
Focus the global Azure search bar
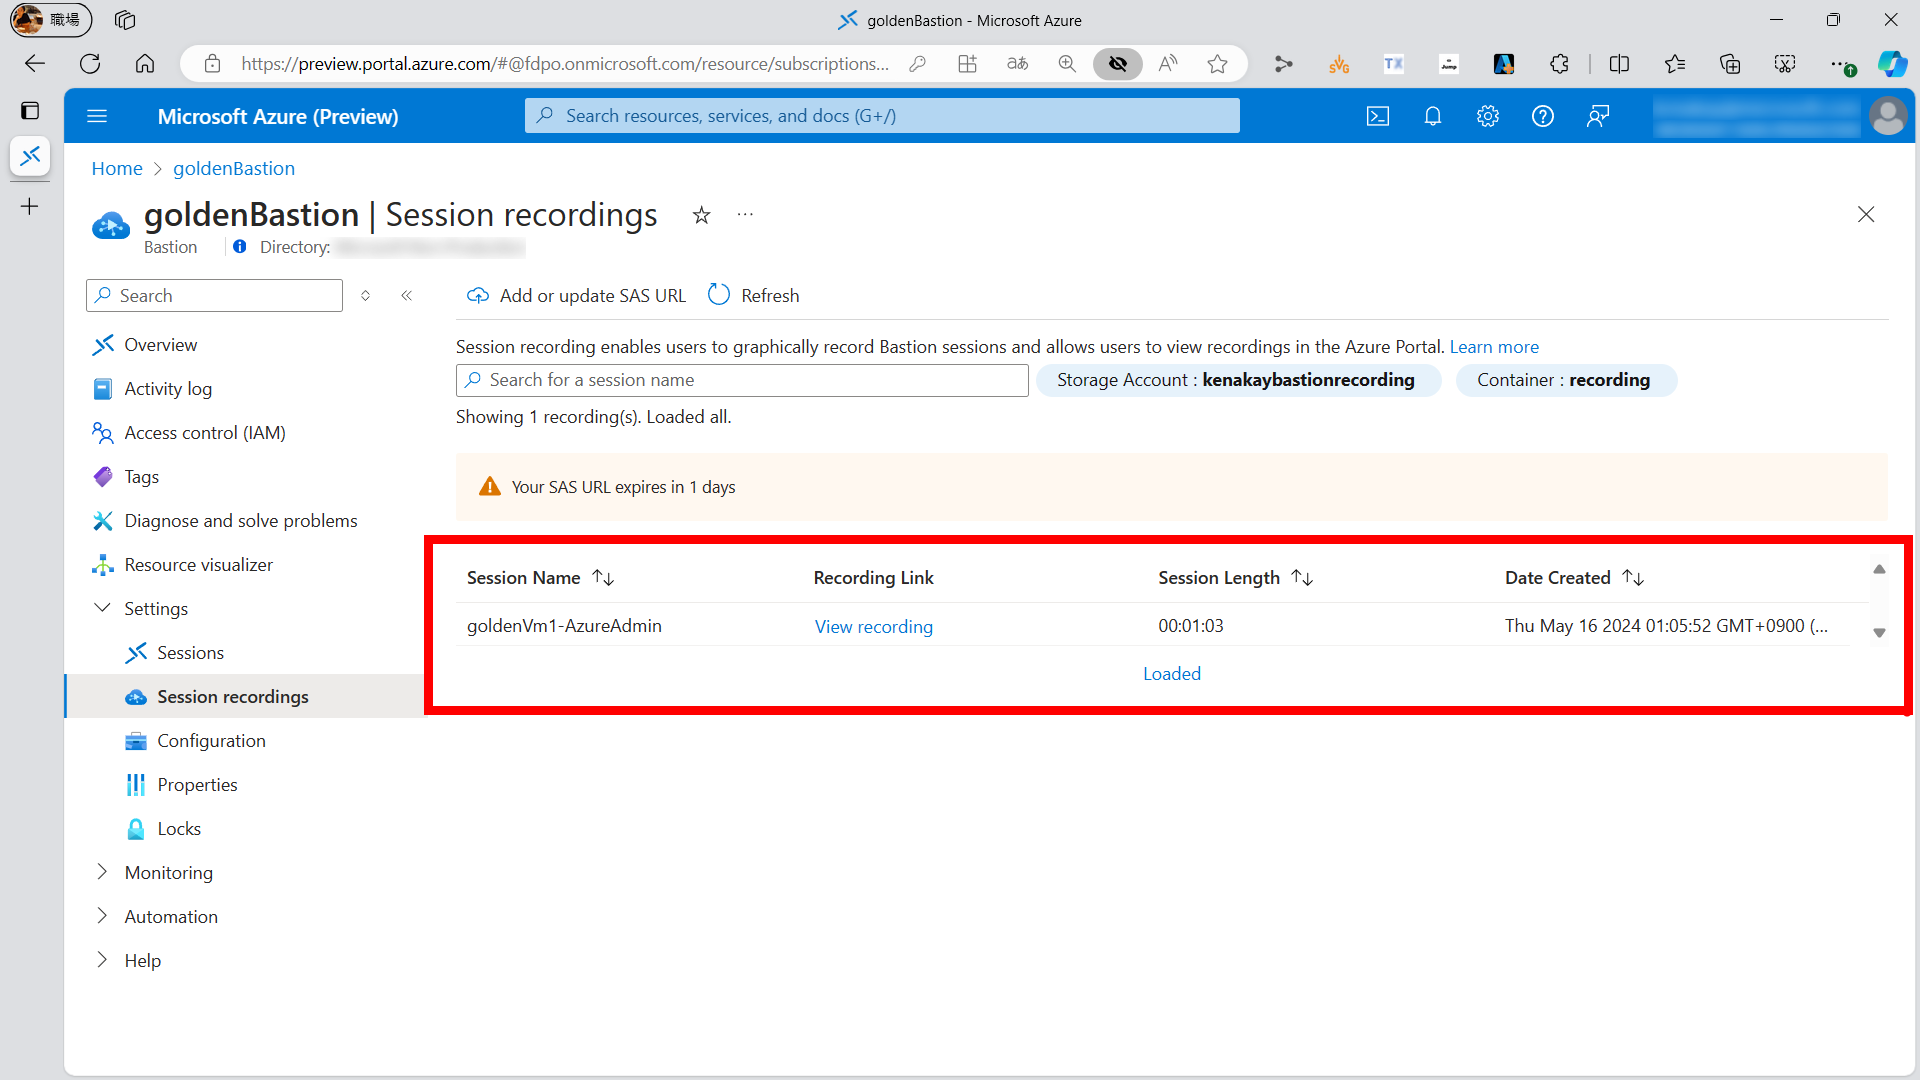pos(882,116)
